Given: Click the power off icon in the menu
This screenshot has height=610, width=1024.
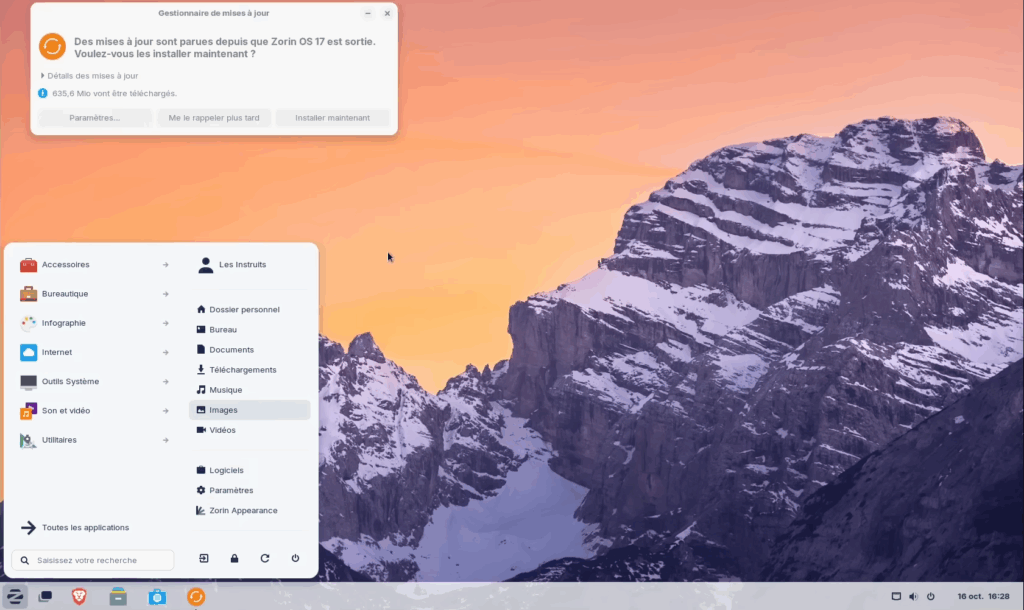Looking at the screenshot, I should tap(295, 559).
